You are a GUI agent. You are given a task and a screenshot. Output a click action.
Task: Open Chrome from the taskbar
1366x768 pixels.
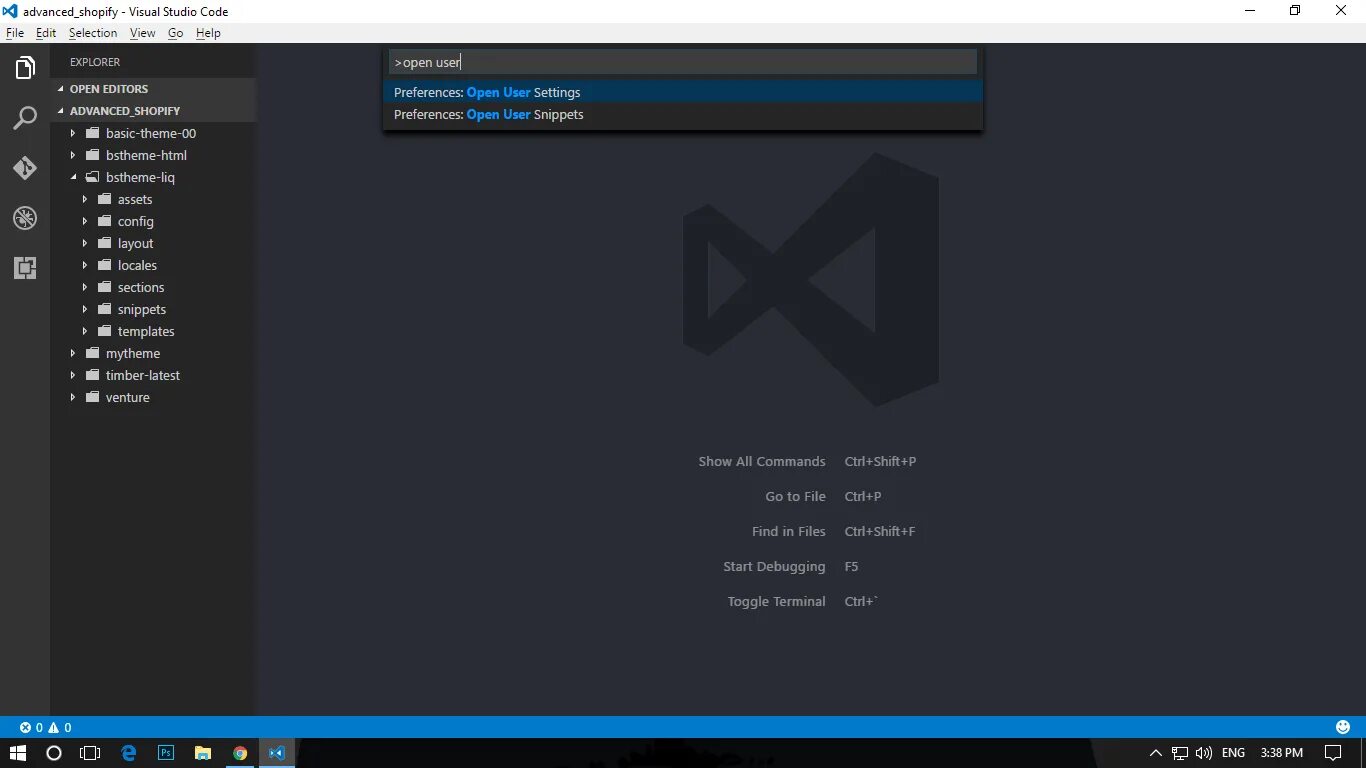coord(240,753)
